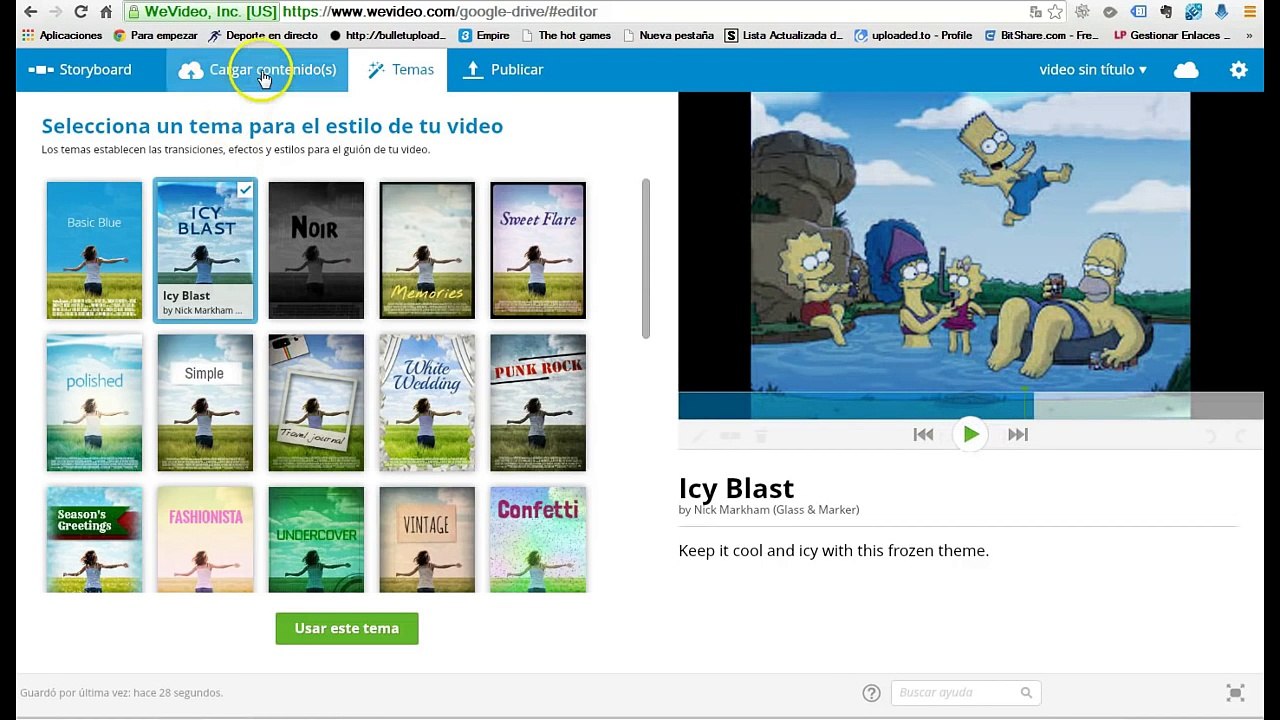This screenshot has height=720, width=1280.
Task: Expand the bookmarks overflow chevron
Action: pyautogui.click(x=1249, y=35)
